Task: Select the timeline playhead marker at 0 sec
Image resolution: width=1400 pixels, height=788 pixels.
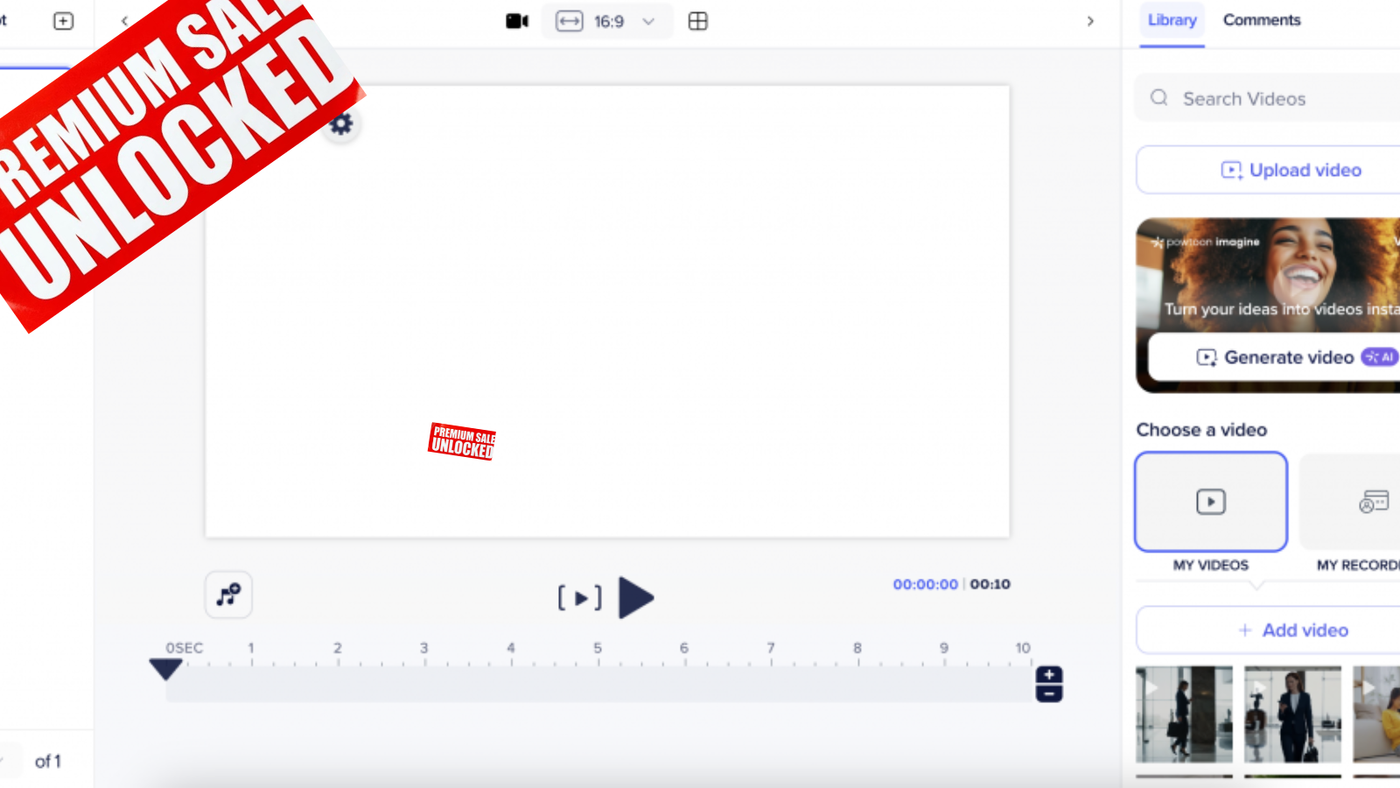Action: click(166, 669)
